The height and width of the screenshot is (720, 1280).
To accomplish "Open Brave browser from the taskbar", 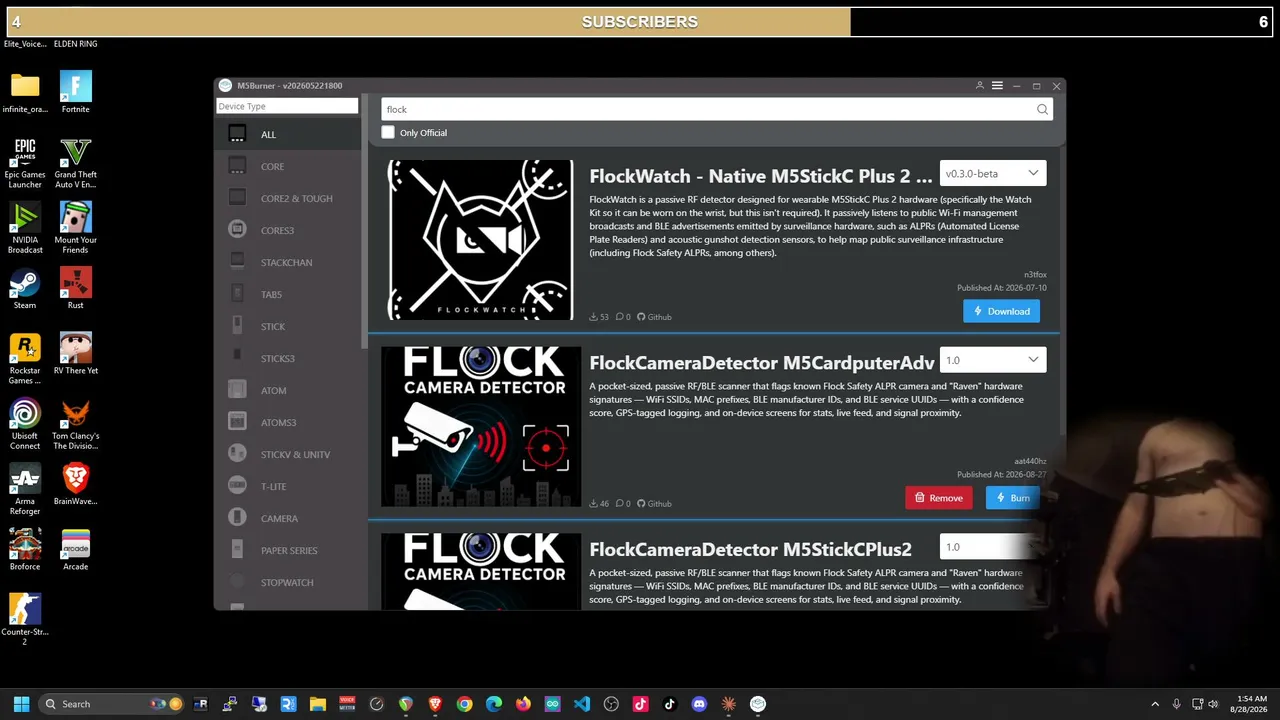I will (435, 704).
